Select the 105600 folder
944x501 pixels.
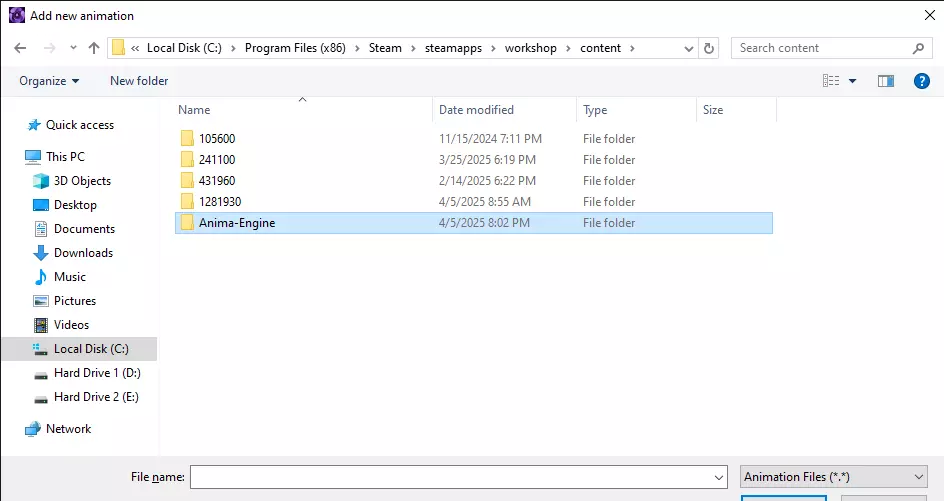click(474, 138)
